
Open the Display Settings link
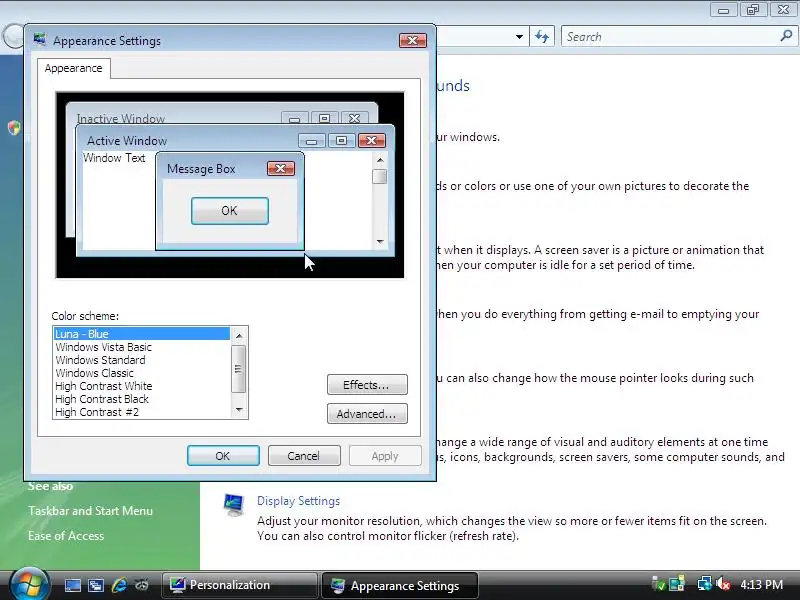(298, 501)
